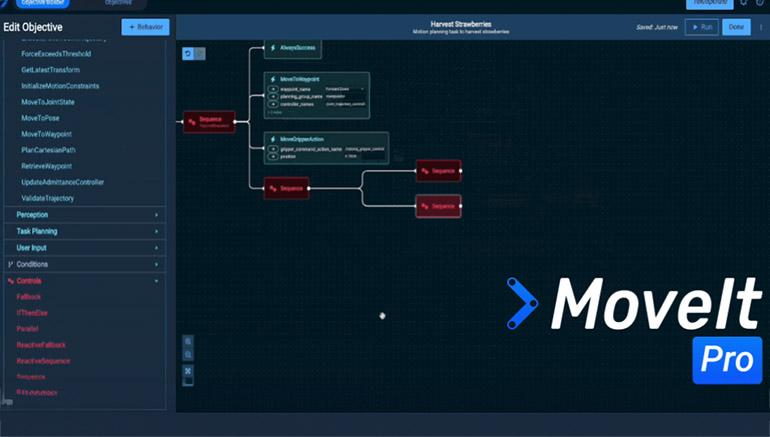Click the AlwaysSuccess node lightning icon
The width and height of the screenshot is (770, 437).
(x=273, y=48)
